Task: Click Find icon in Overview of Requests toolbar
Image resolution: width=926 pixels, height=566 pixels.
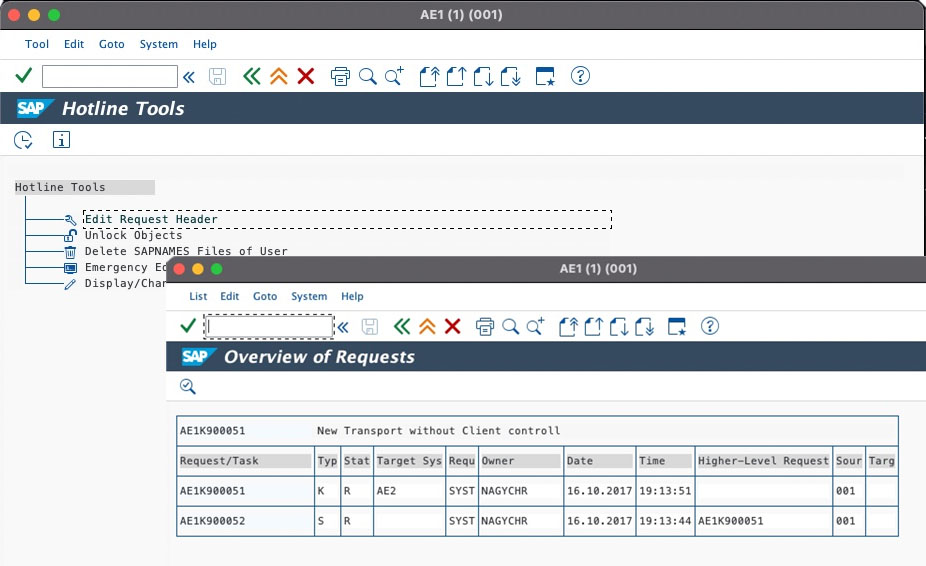Action: [x=510, y=326]
